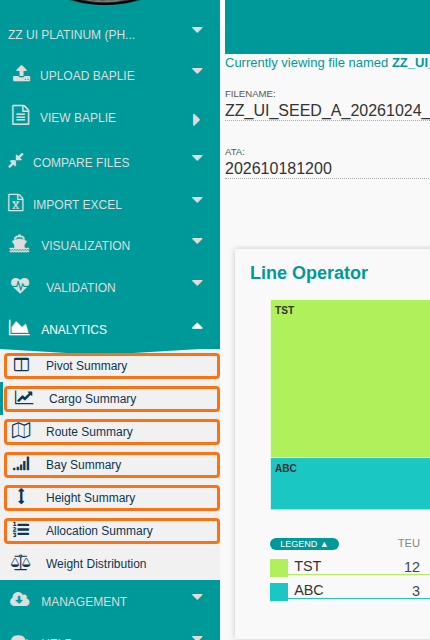This screenshot has width=430, height=640.
Task: Expand the Management dropdown arrow
Action: 197,597
